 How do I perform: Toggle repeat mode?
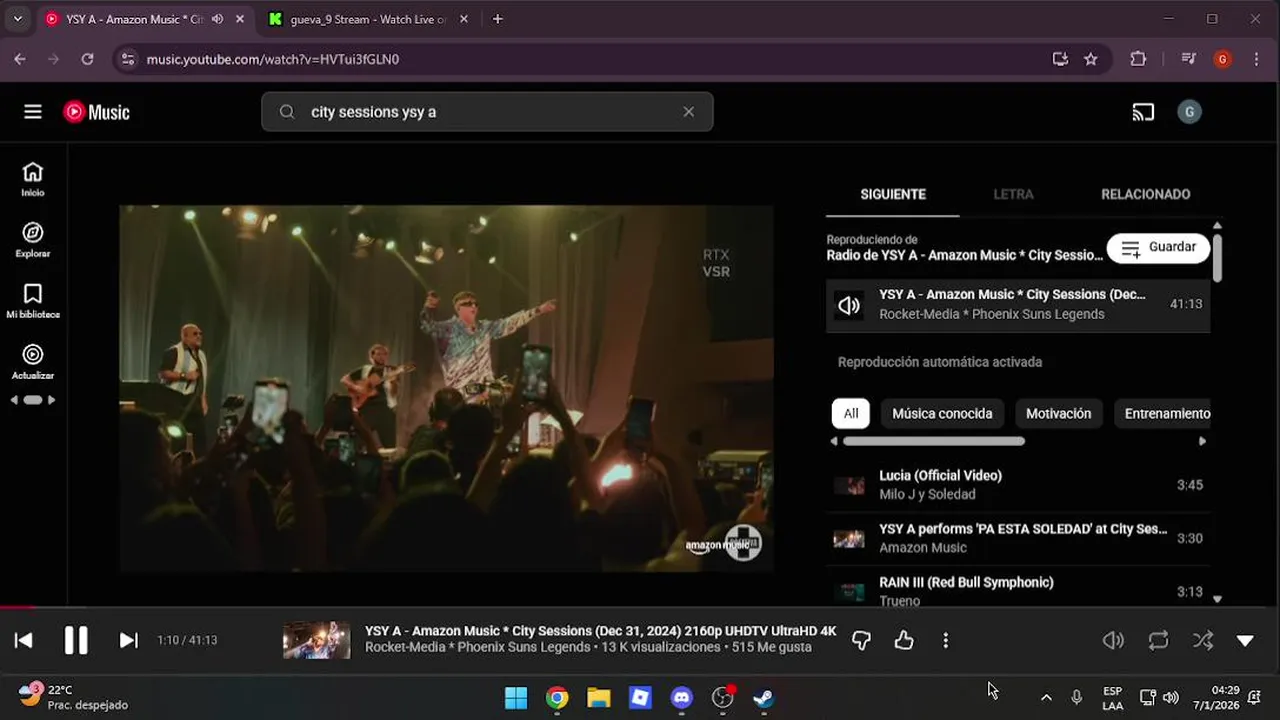tap(1159, 640)
